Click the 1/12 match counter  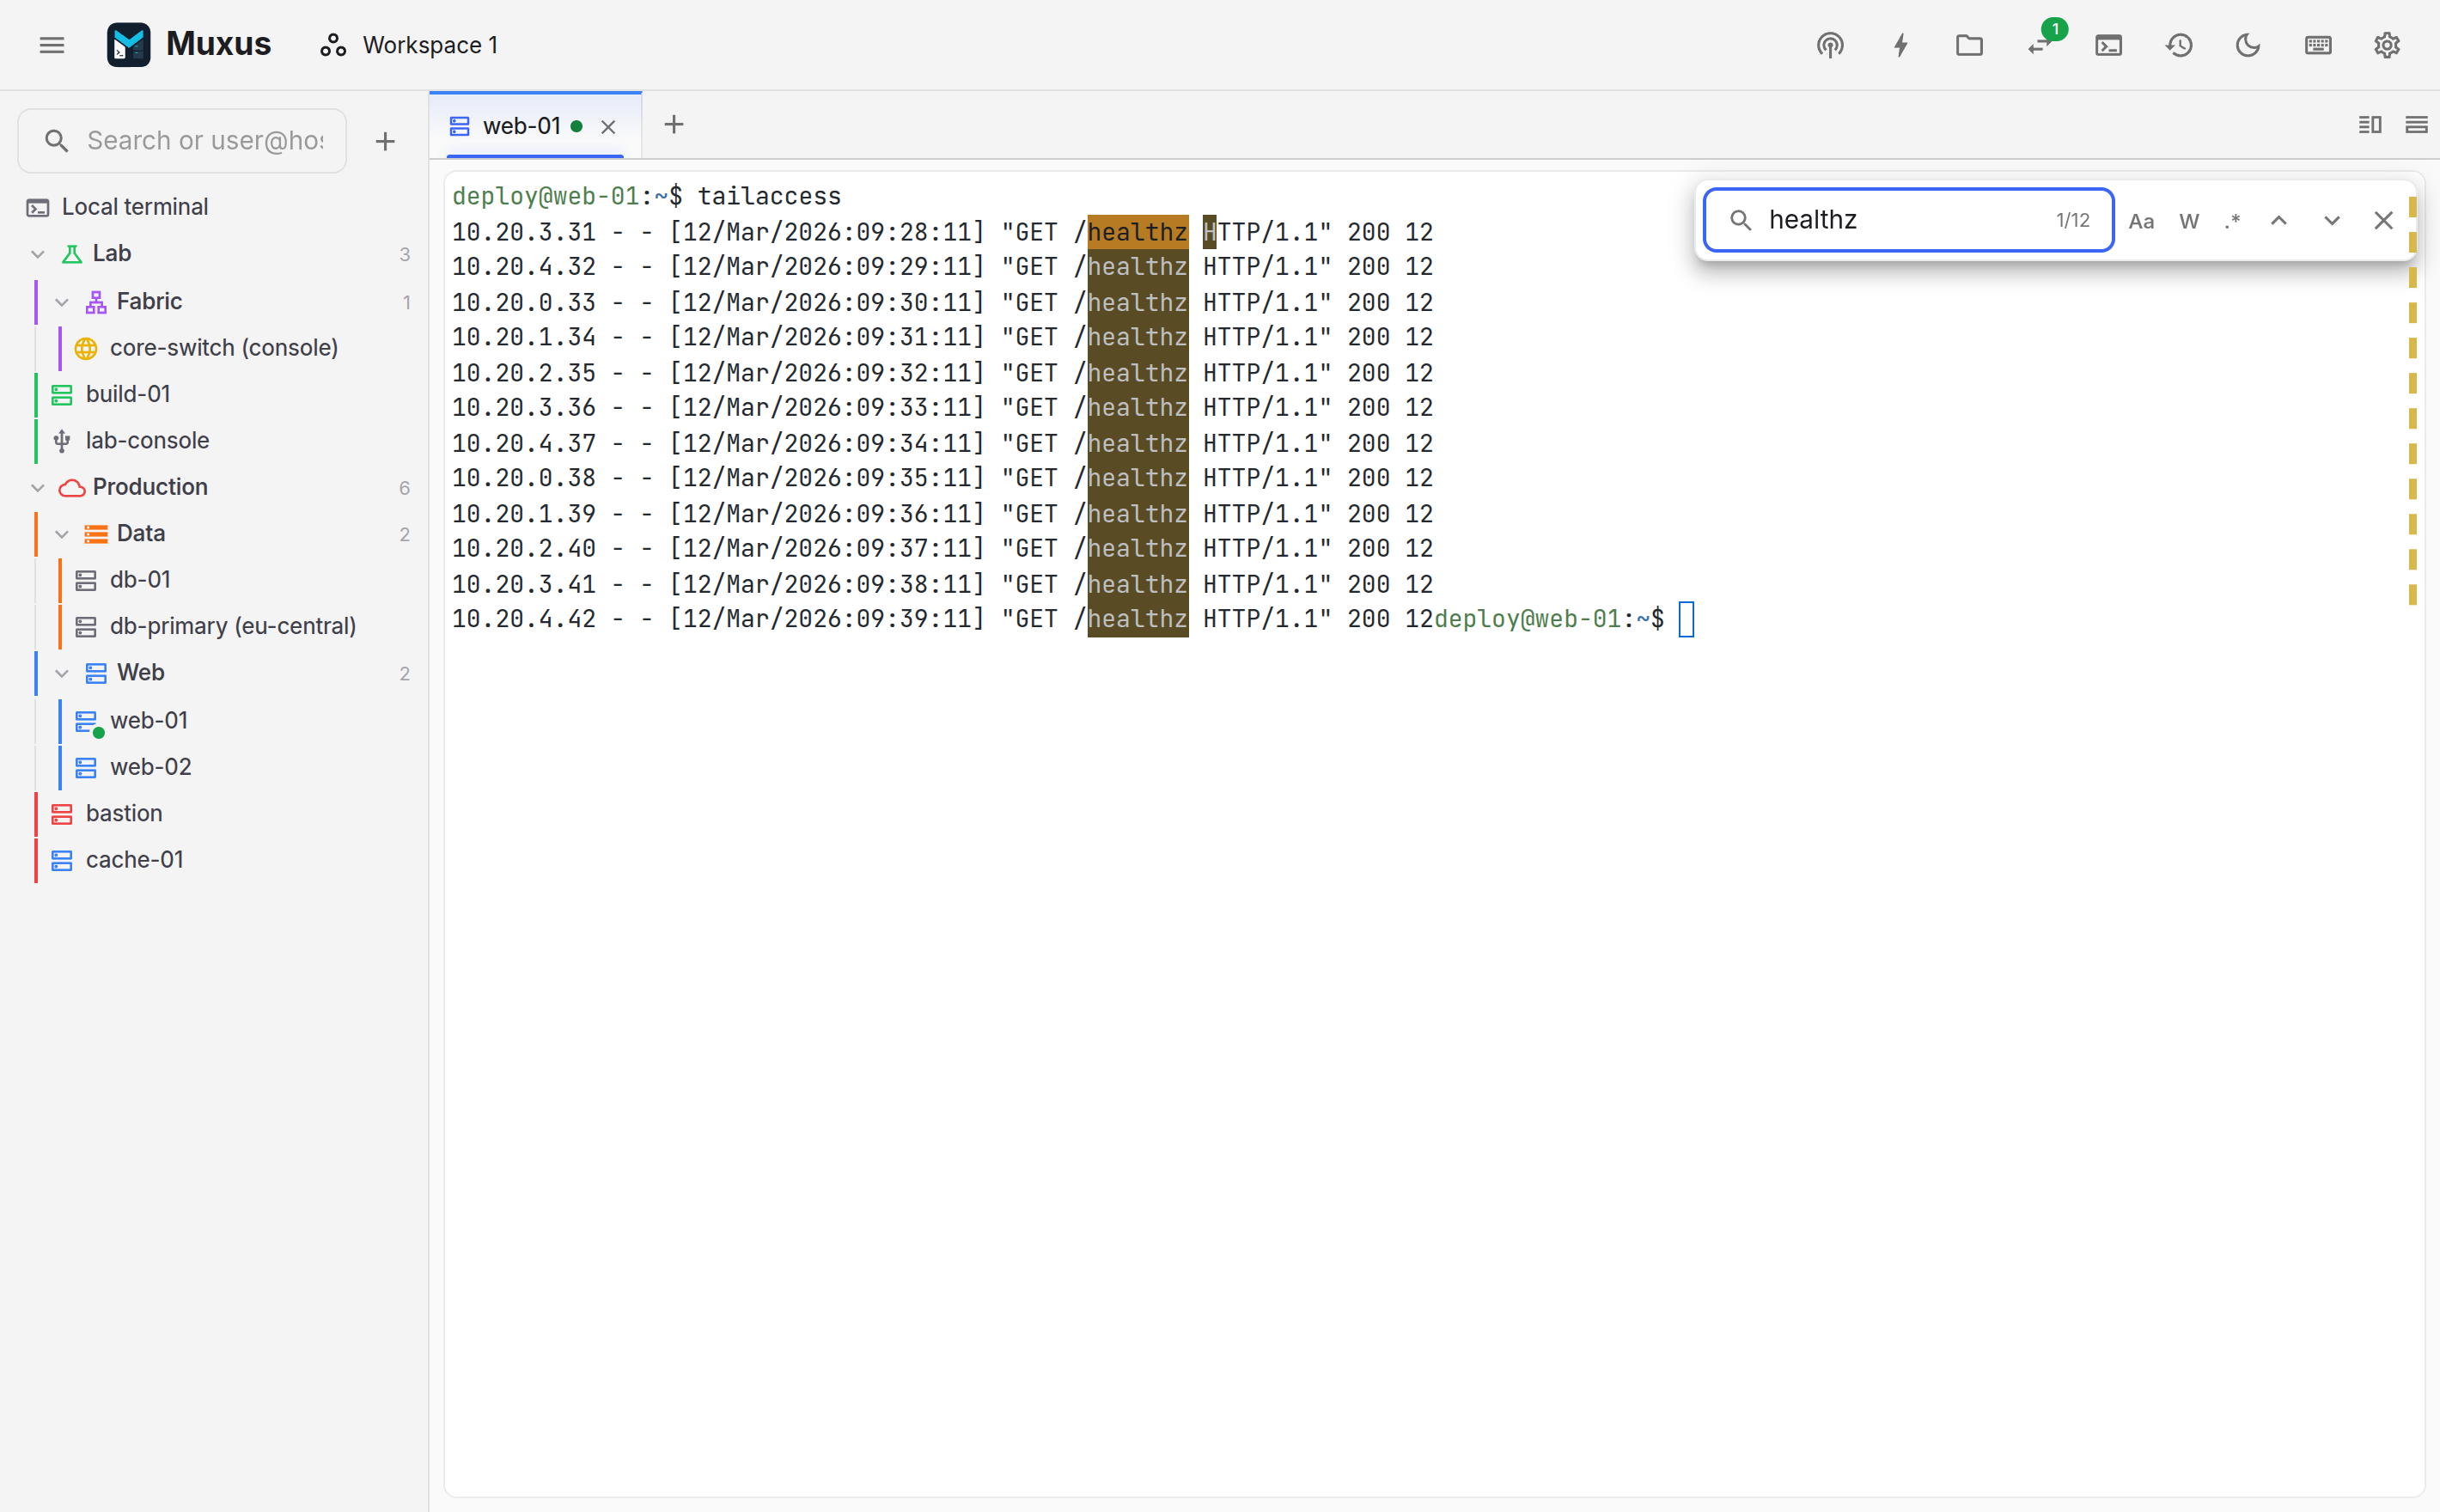[2072, 220]
